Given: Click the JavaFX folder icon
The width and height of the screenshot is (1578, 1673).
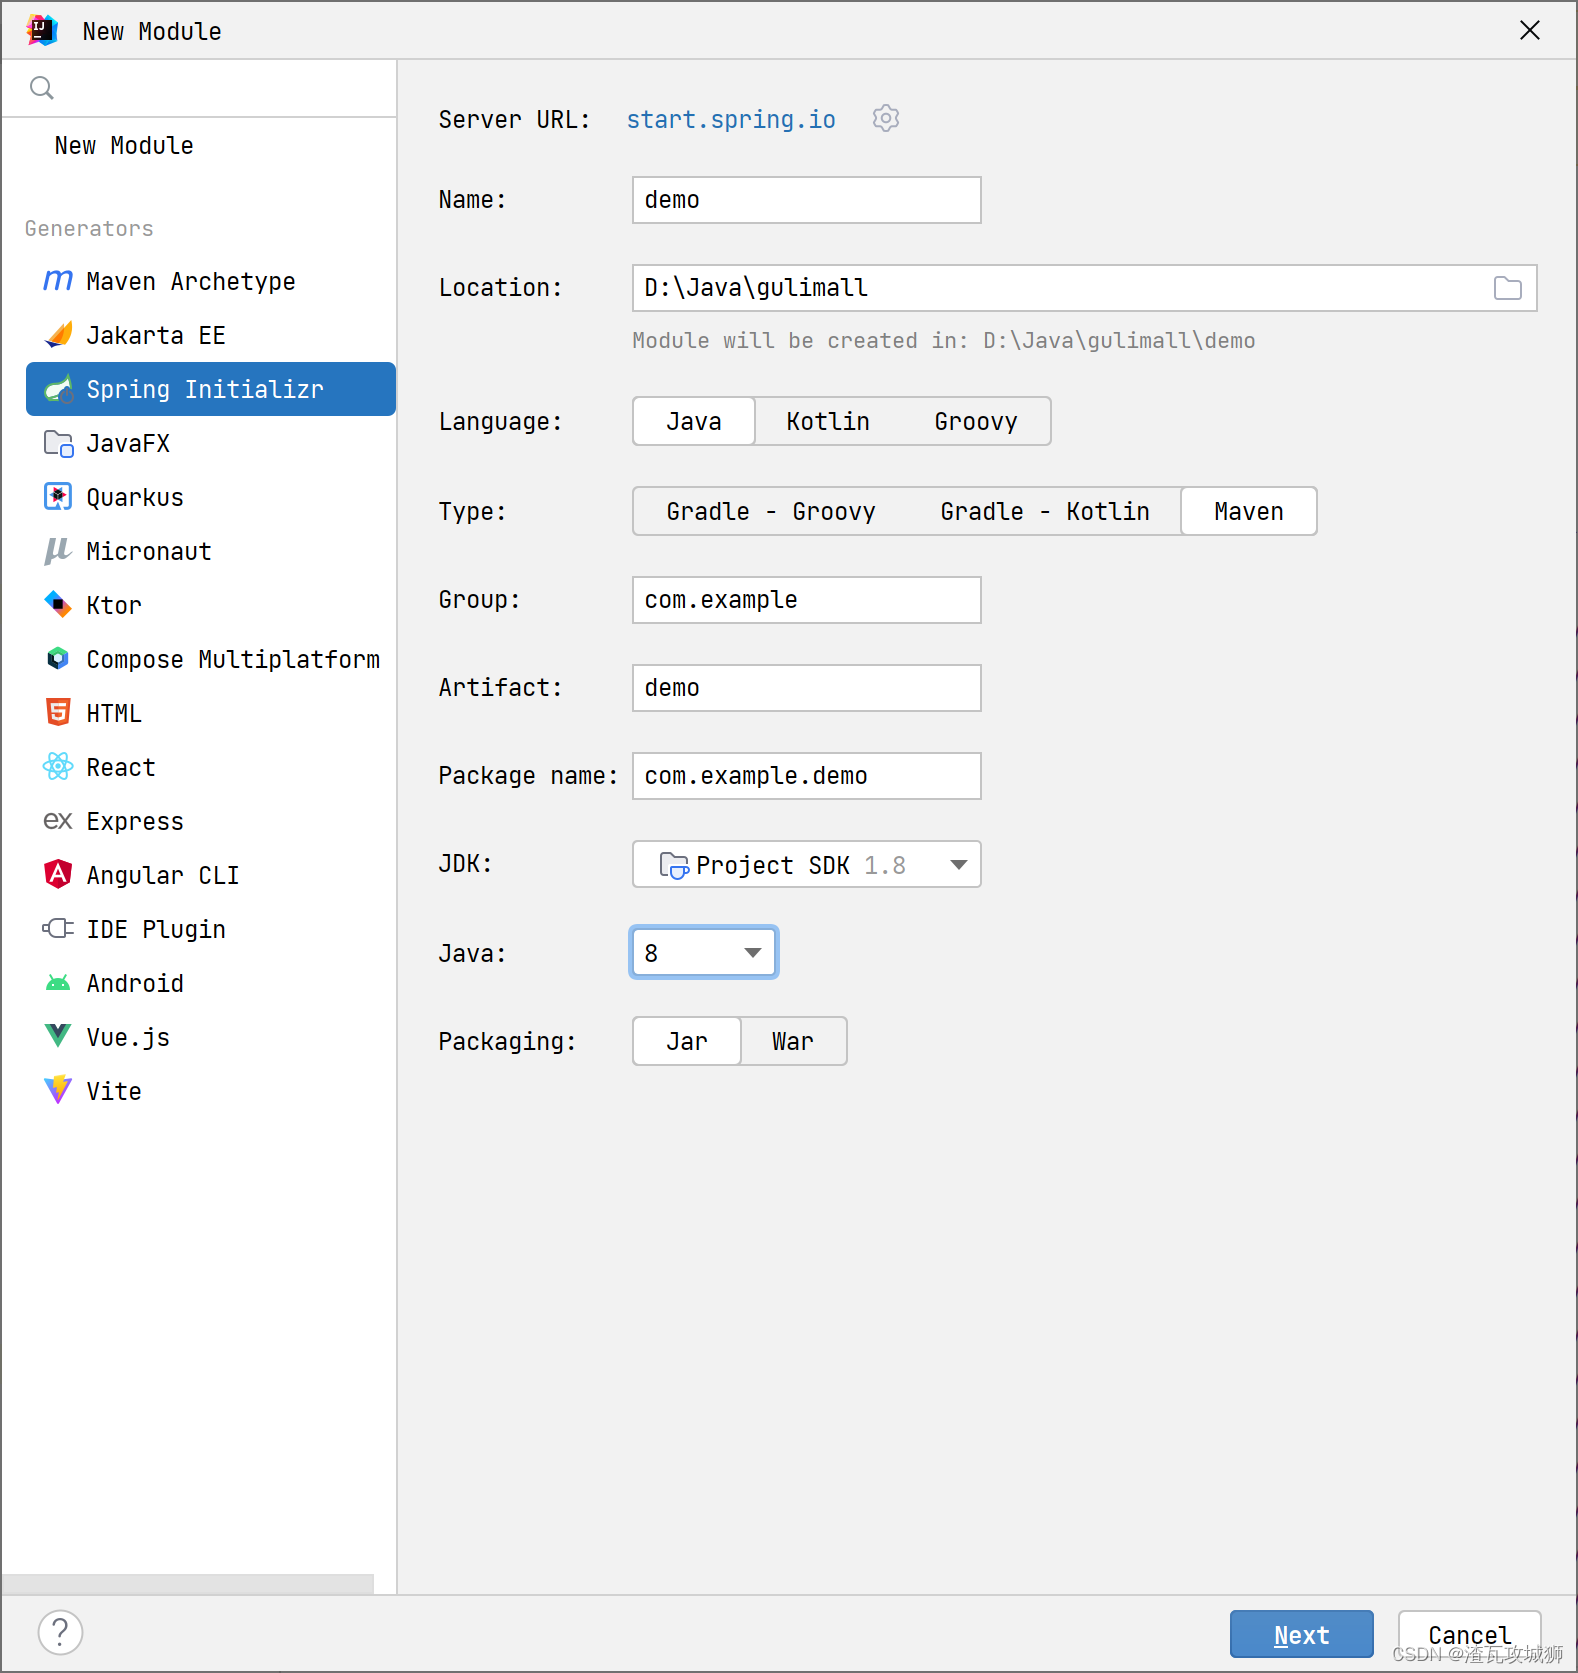Looking at the screenshot, I should point(58,443).
